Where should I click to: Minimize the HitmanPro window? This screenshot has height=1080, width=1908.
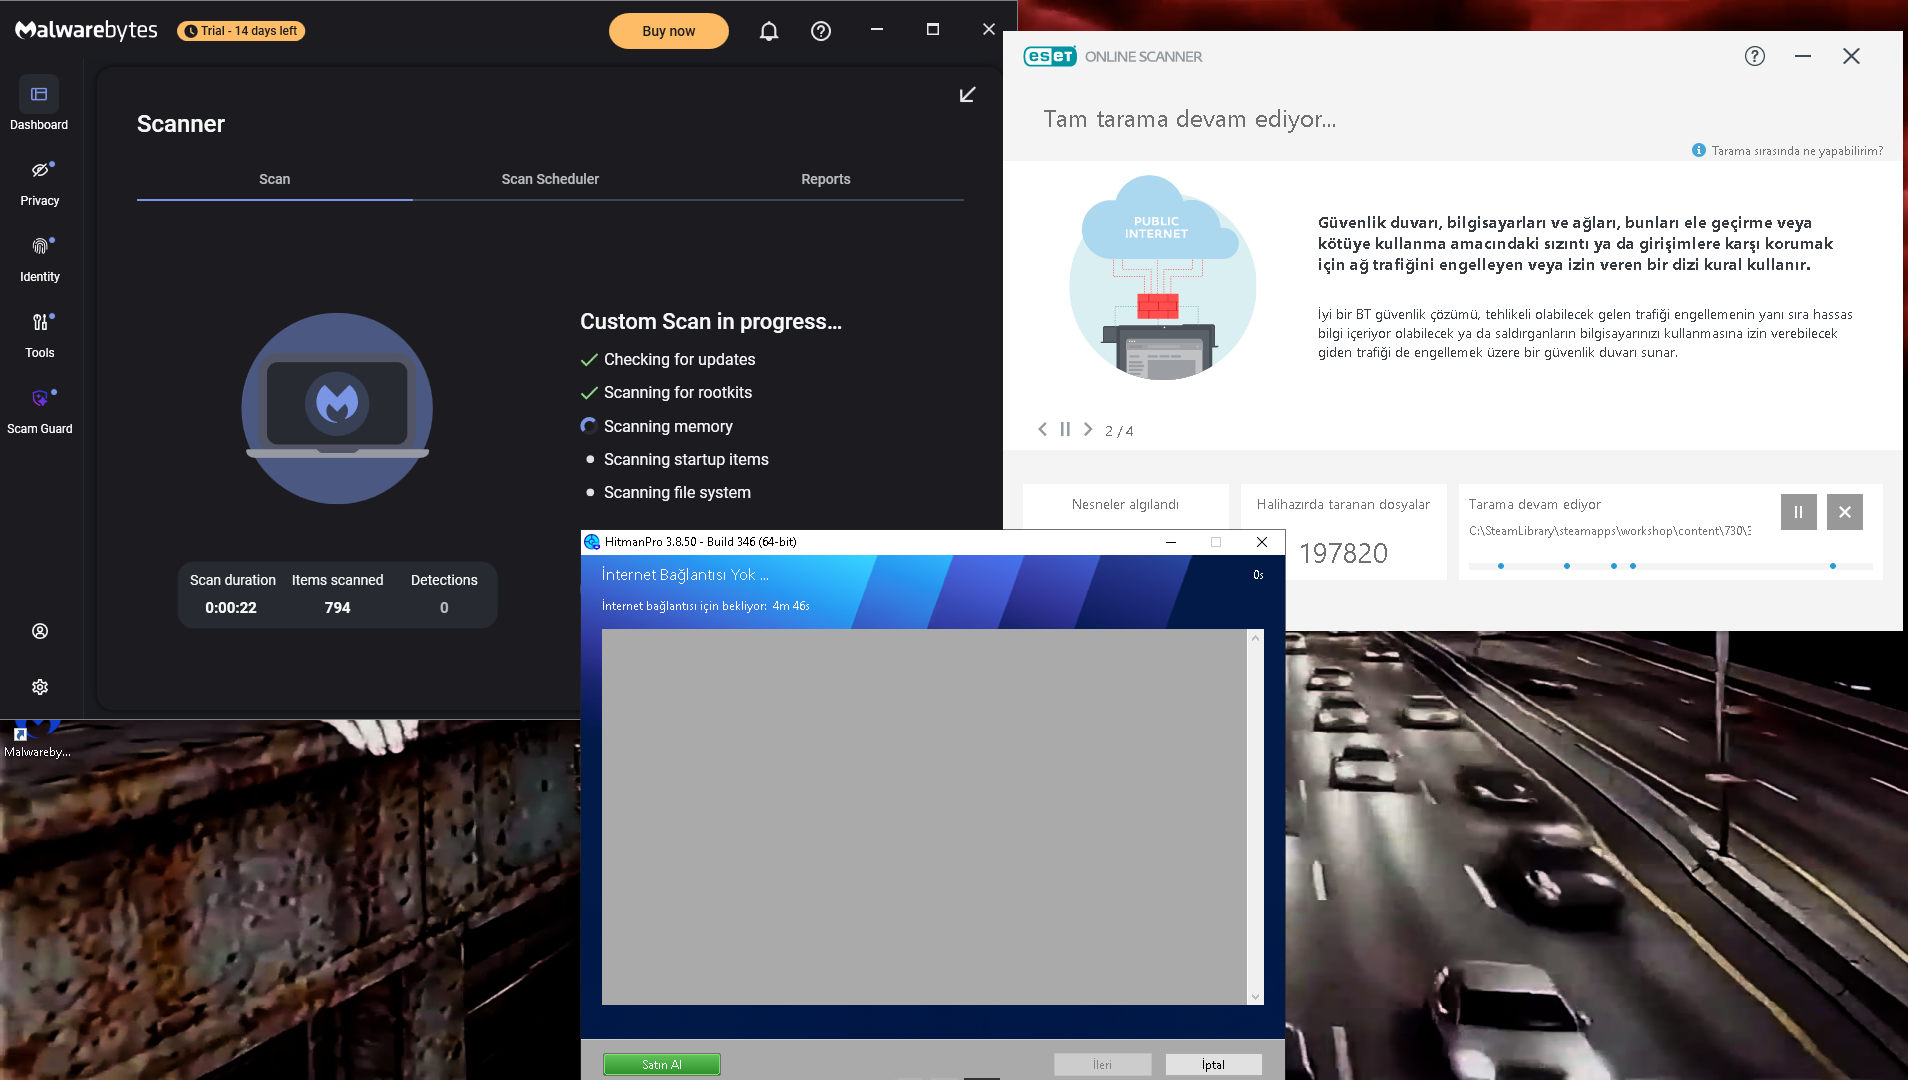(1170, 542)
